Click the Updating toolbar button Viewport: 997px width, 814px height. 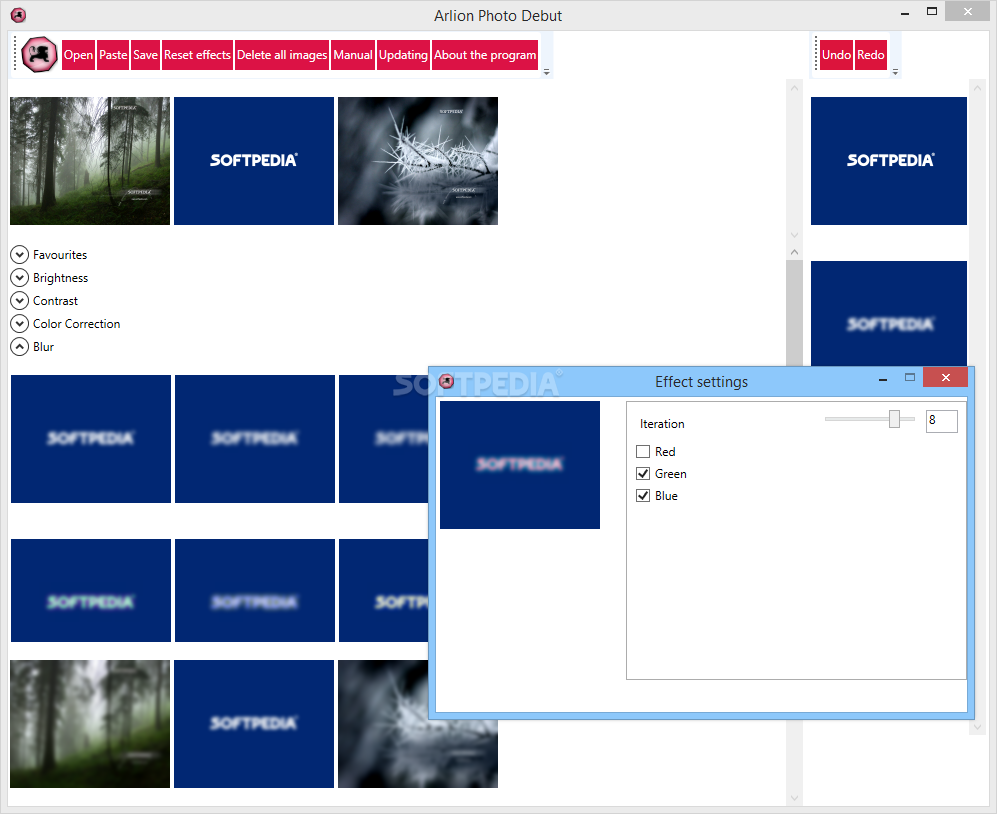pyautogui.click(x=403, y=55)
